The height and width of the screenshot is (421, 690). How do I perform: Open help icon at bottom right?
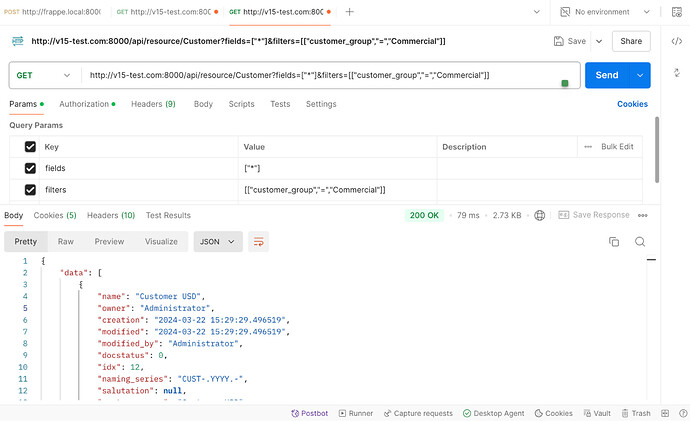pos(683,414)
